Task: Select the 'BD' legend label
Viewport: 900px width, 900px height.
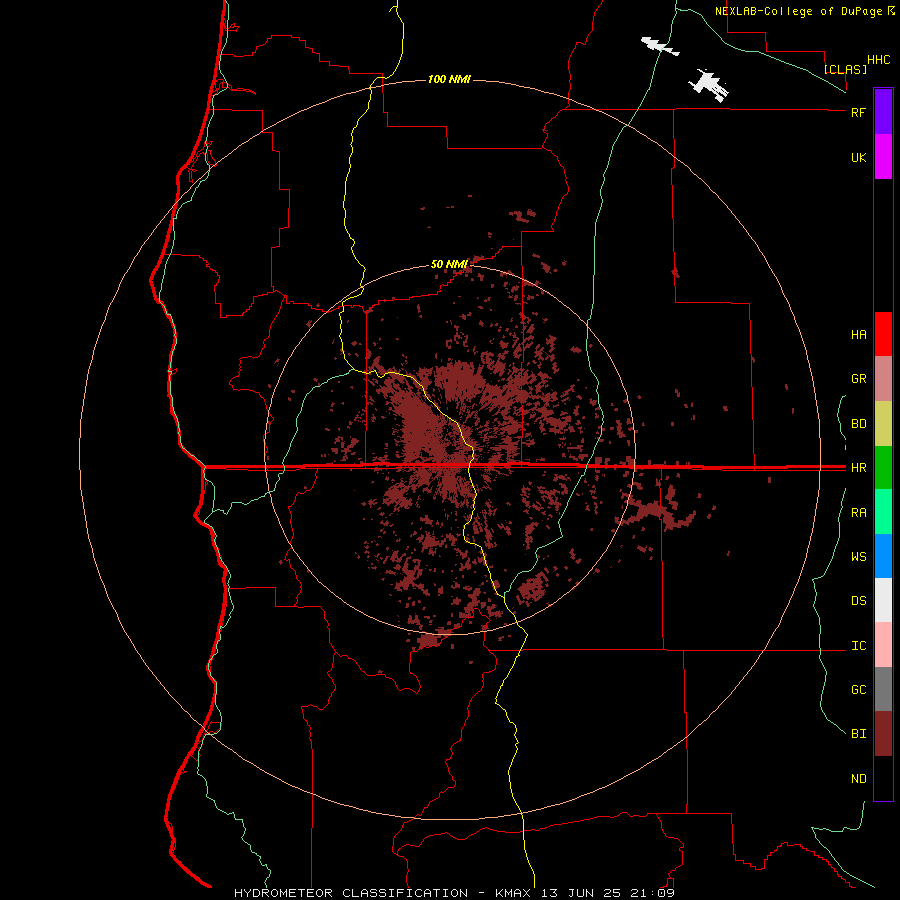Action: click(858, 424)
